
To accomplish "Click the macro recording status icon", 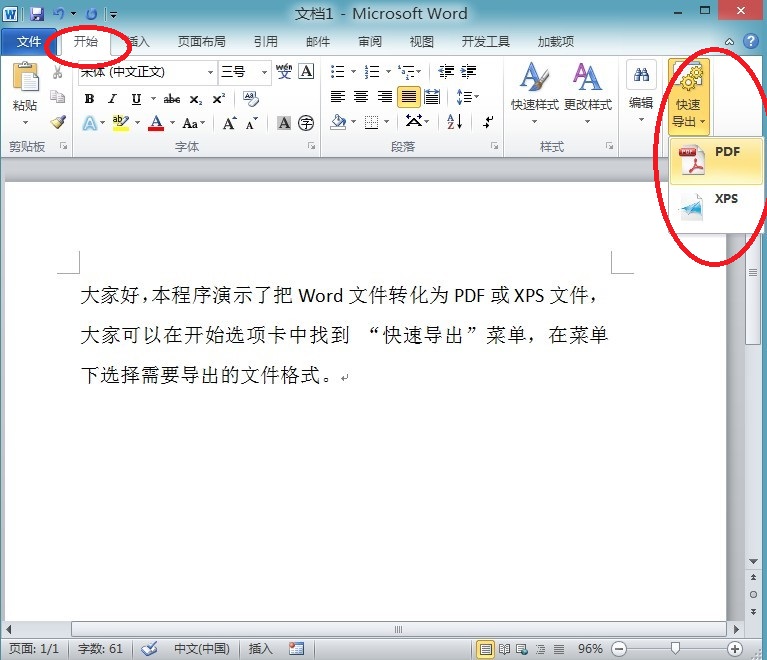I will [x=296, y=649].
